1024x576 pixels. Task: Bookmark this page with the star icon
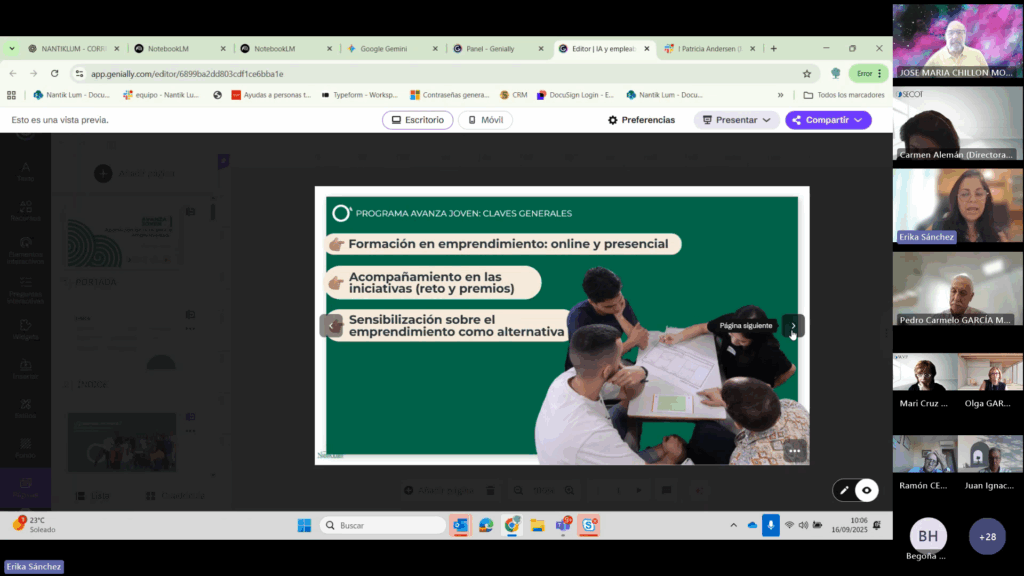coord(807,73)
